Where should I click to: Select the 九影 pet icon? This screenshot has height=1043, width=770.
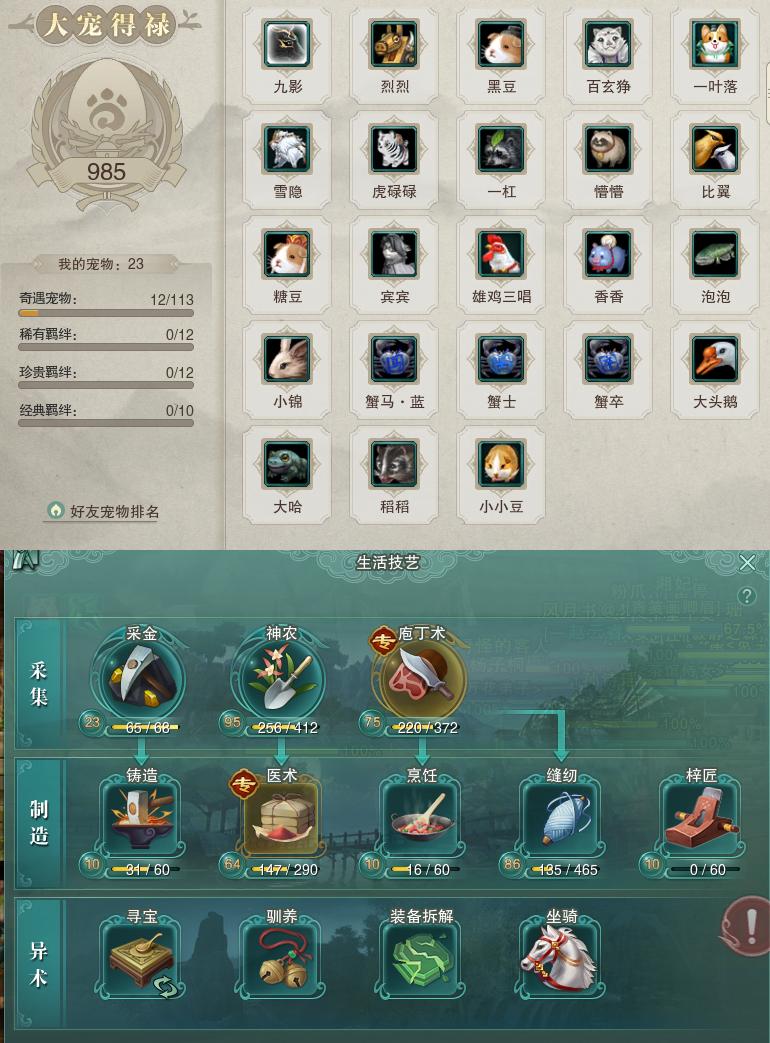287,44
